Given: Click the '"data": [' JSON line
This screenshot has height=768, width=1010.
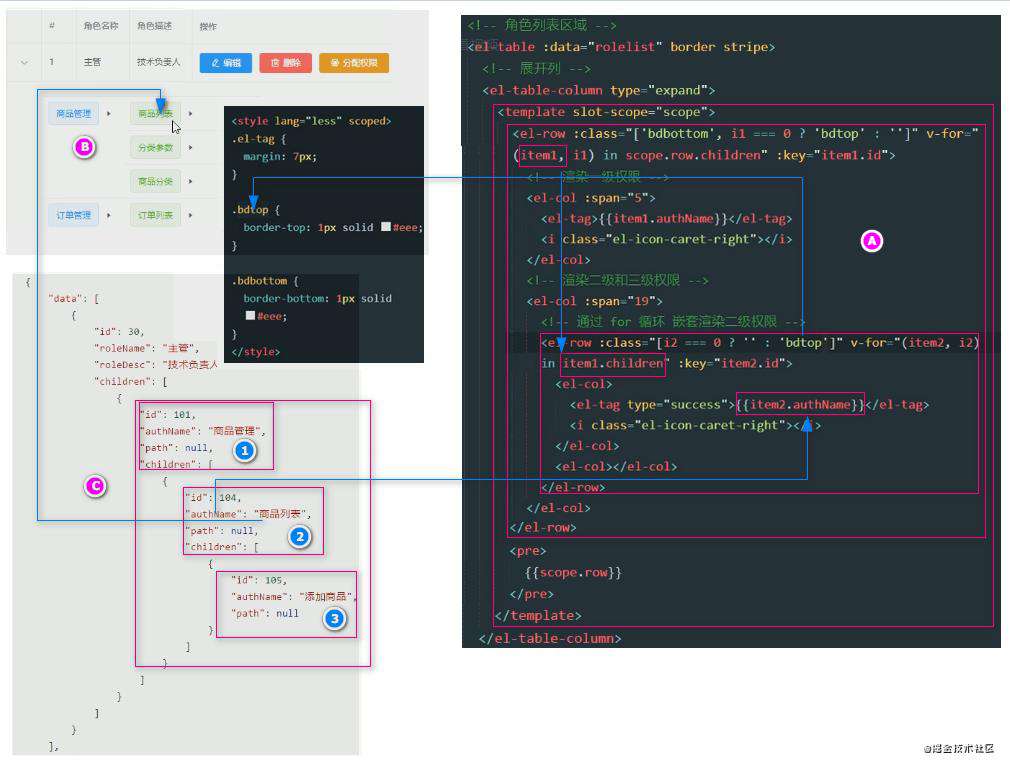Looking at the screenshot, I should point(73,299).
